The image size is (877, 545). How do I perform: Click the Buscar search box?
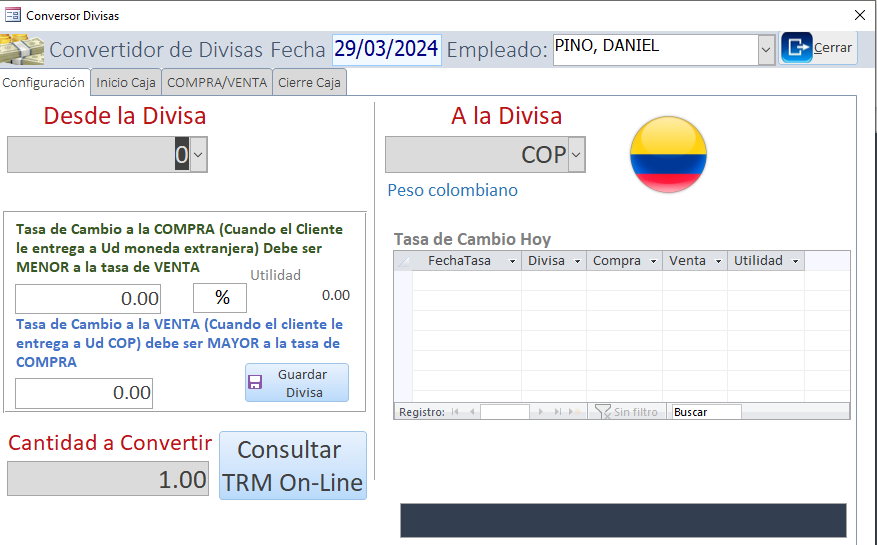pyautogui.click(x=706, y=412)
